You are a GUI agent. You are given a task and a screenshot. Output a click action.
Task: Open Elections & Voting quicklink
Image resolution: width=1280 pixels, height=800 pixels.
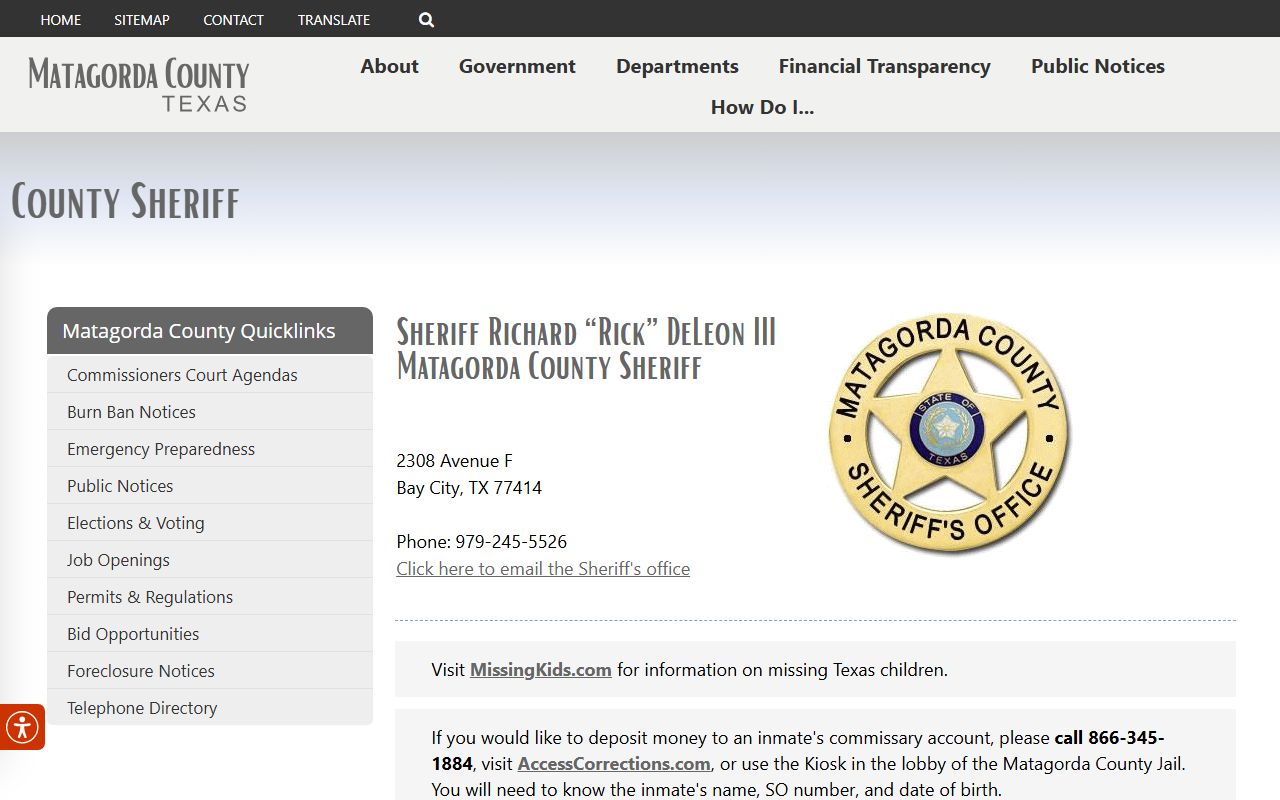point(210,523)
